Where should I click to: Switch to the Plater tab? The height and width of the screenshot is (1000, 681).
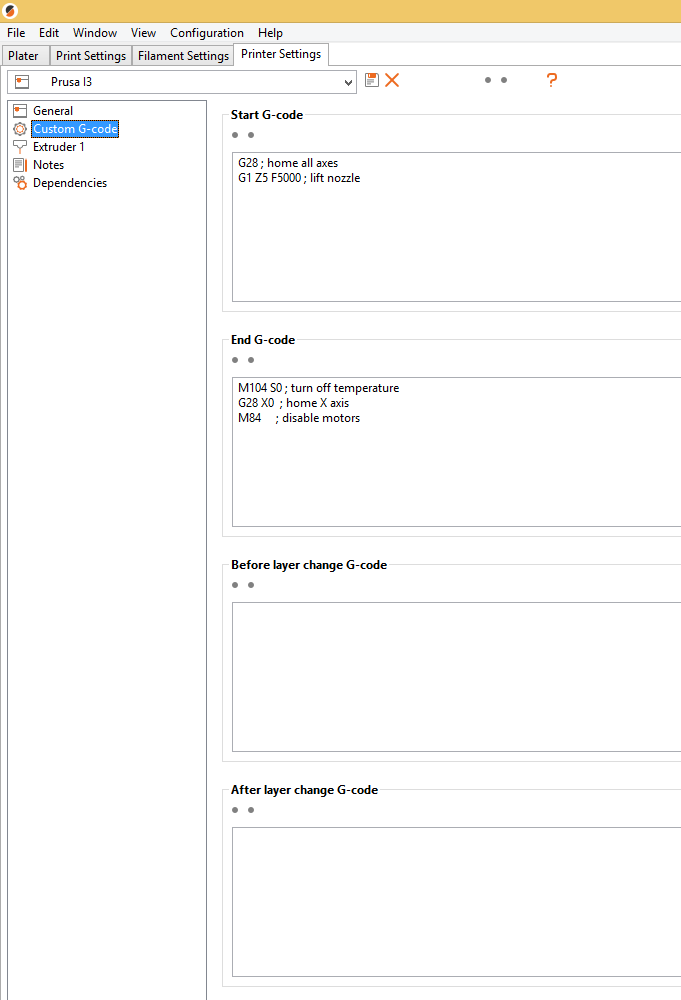24,55
